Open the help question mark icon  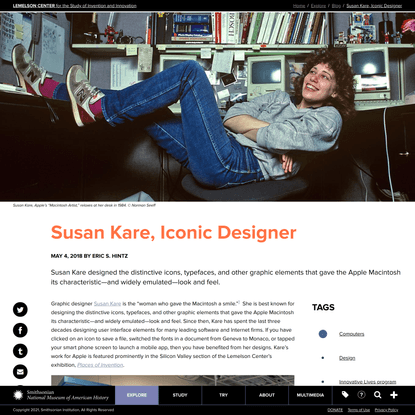pyautogui.click(x=361, y=395)
